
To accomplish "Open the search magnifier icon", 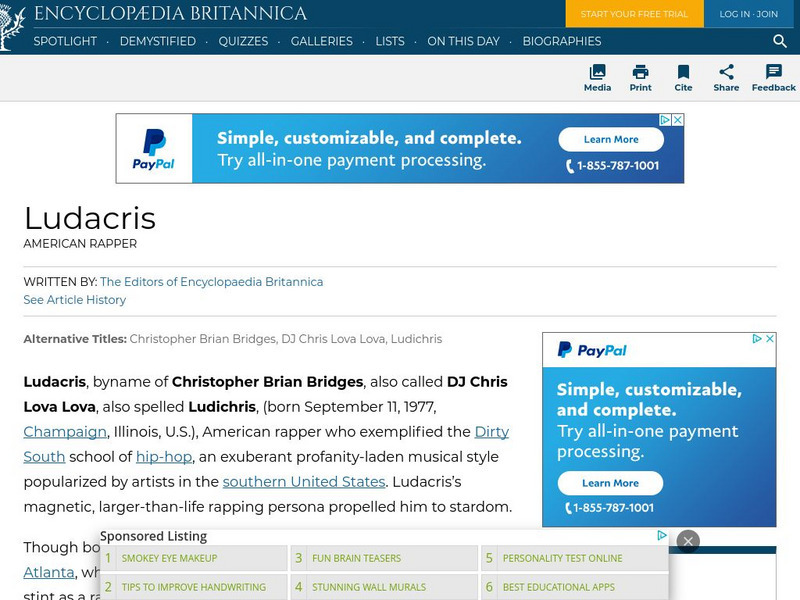I will tap(780, 41).
